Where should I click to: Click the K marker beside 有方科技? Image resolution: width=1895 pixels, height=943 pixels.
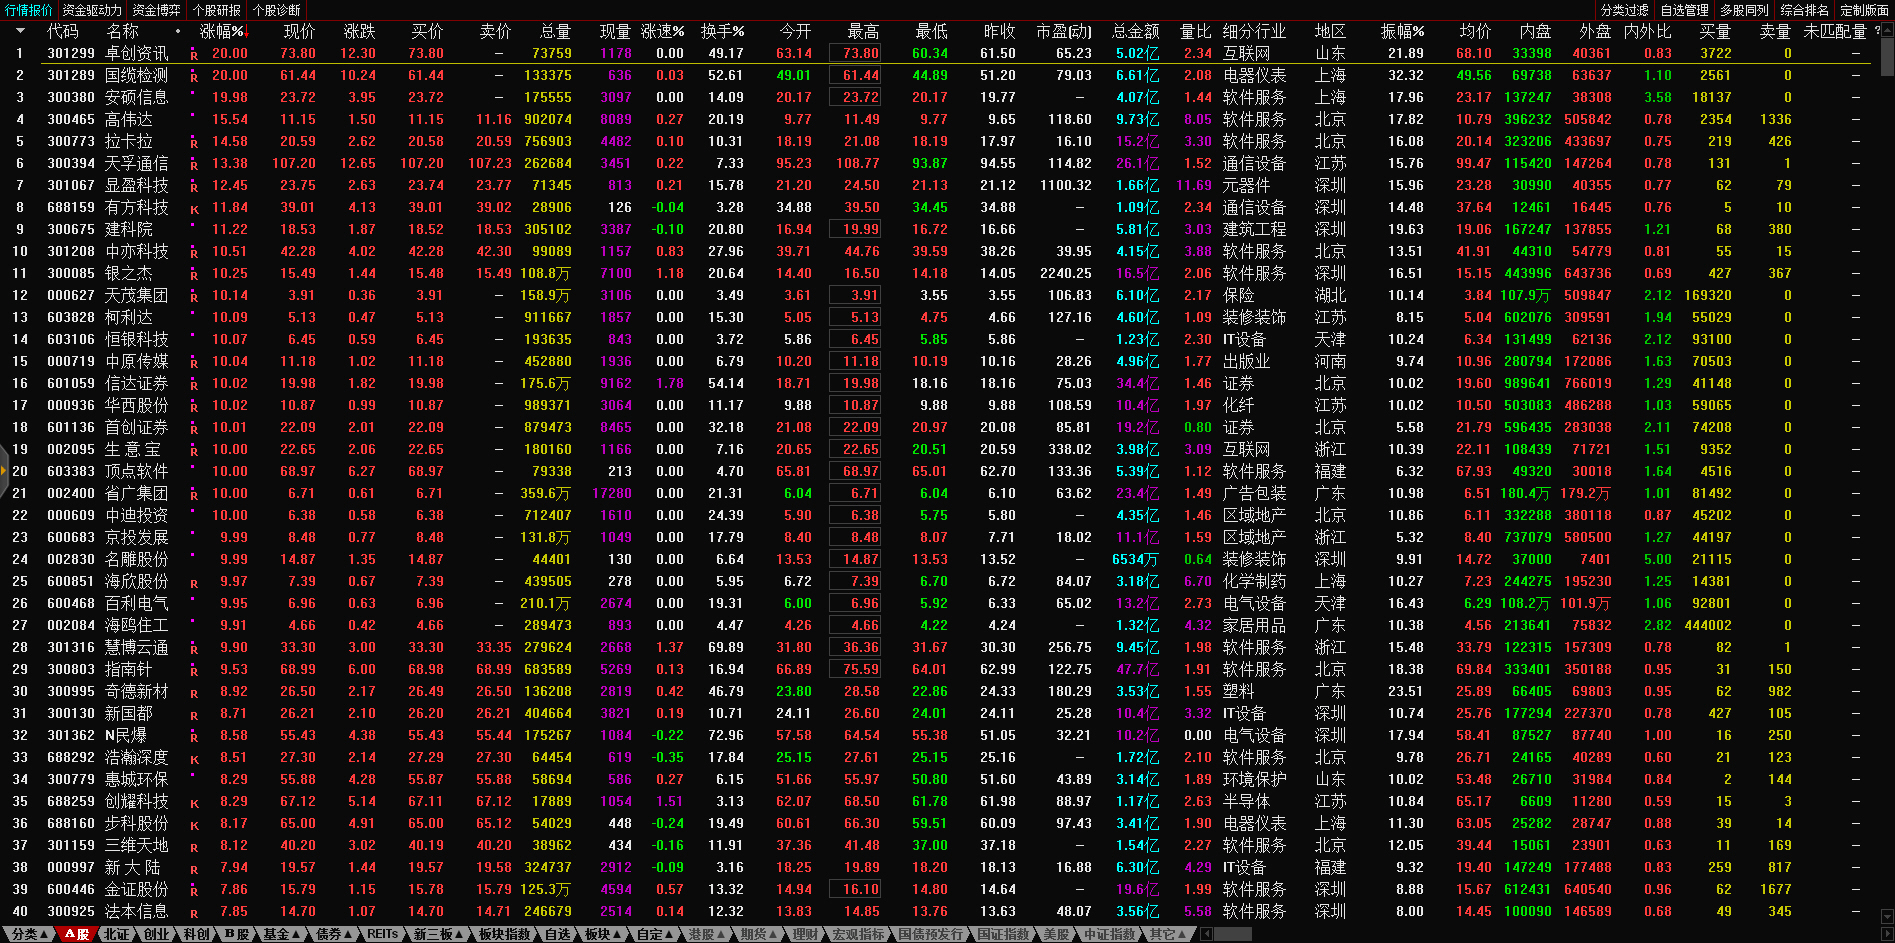[x=194, y=208]
